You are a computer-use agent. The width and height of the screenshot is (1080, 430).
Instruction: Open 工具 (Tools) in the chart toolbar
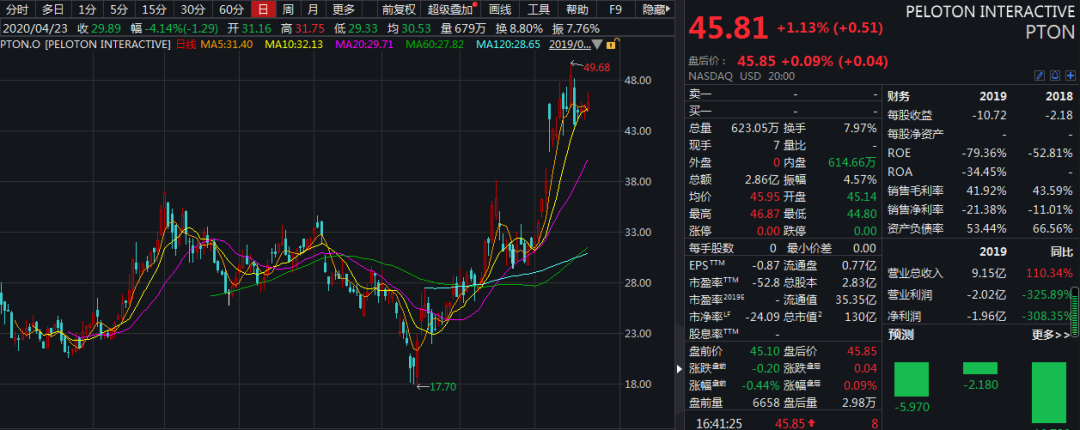(540, 9)
